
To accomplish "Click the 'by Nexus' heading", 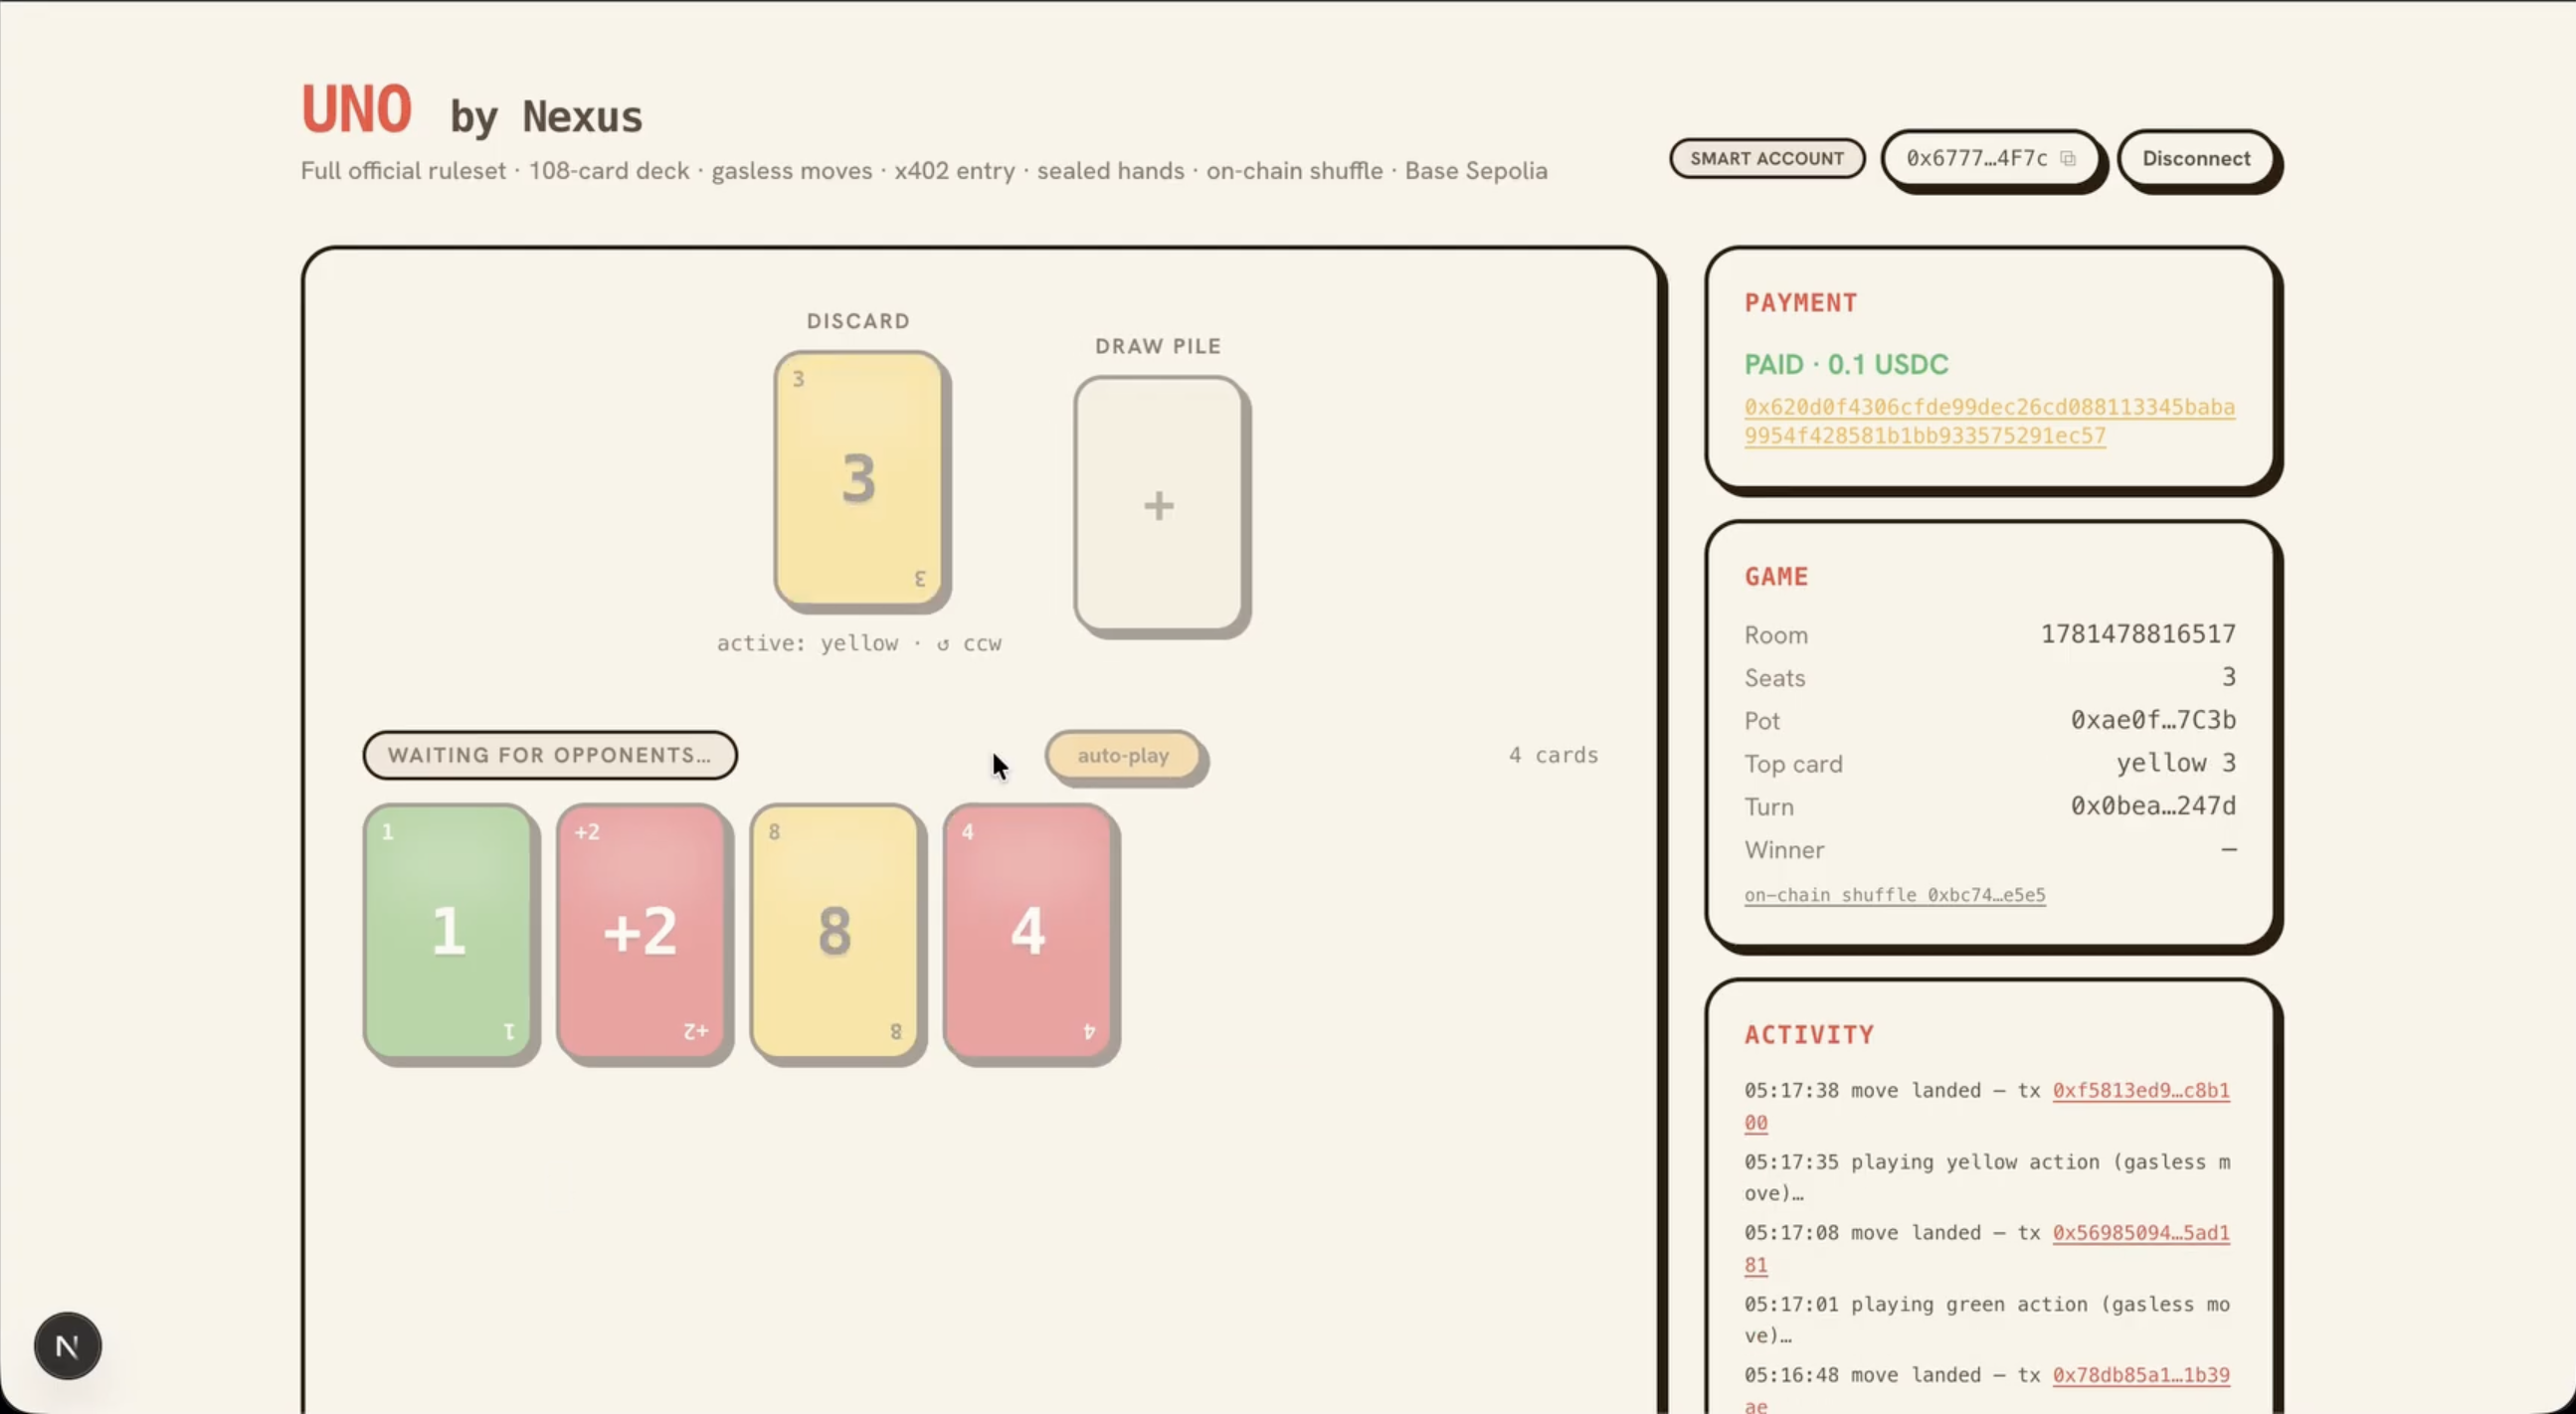I will [x=546, y=117].
